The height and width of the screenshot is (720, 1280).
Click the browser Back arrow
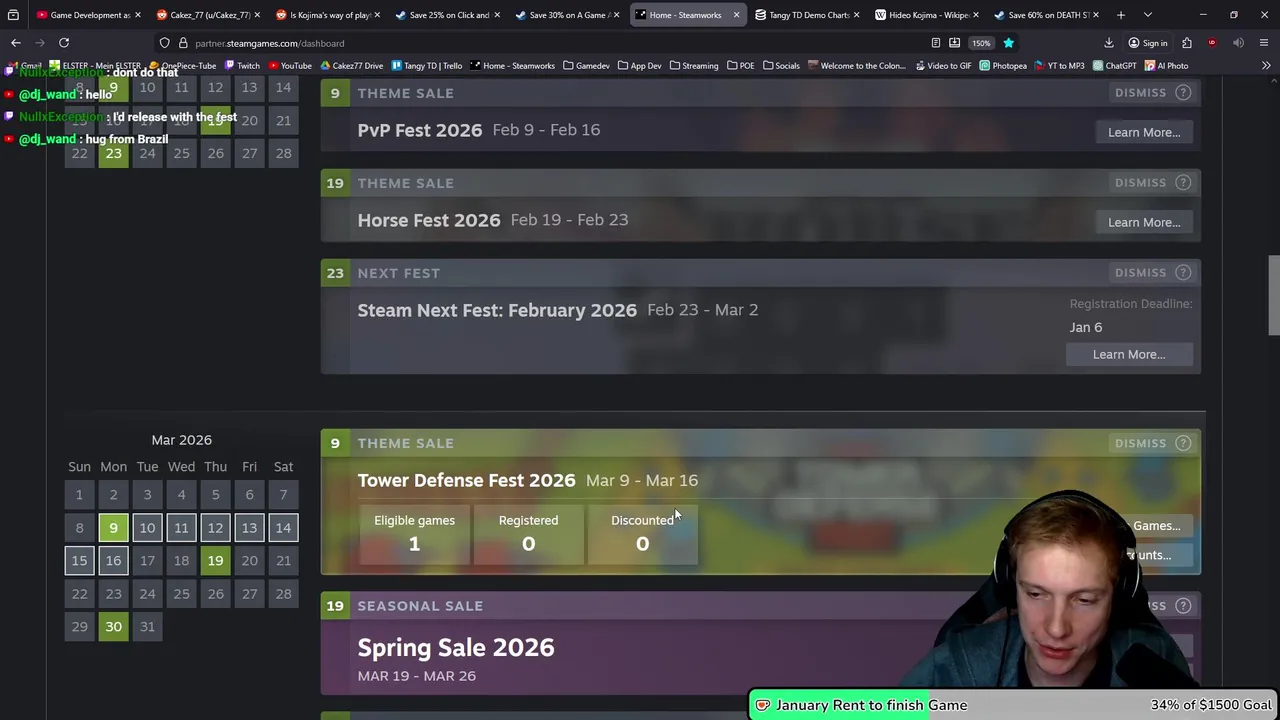click(x=16, y=43)
